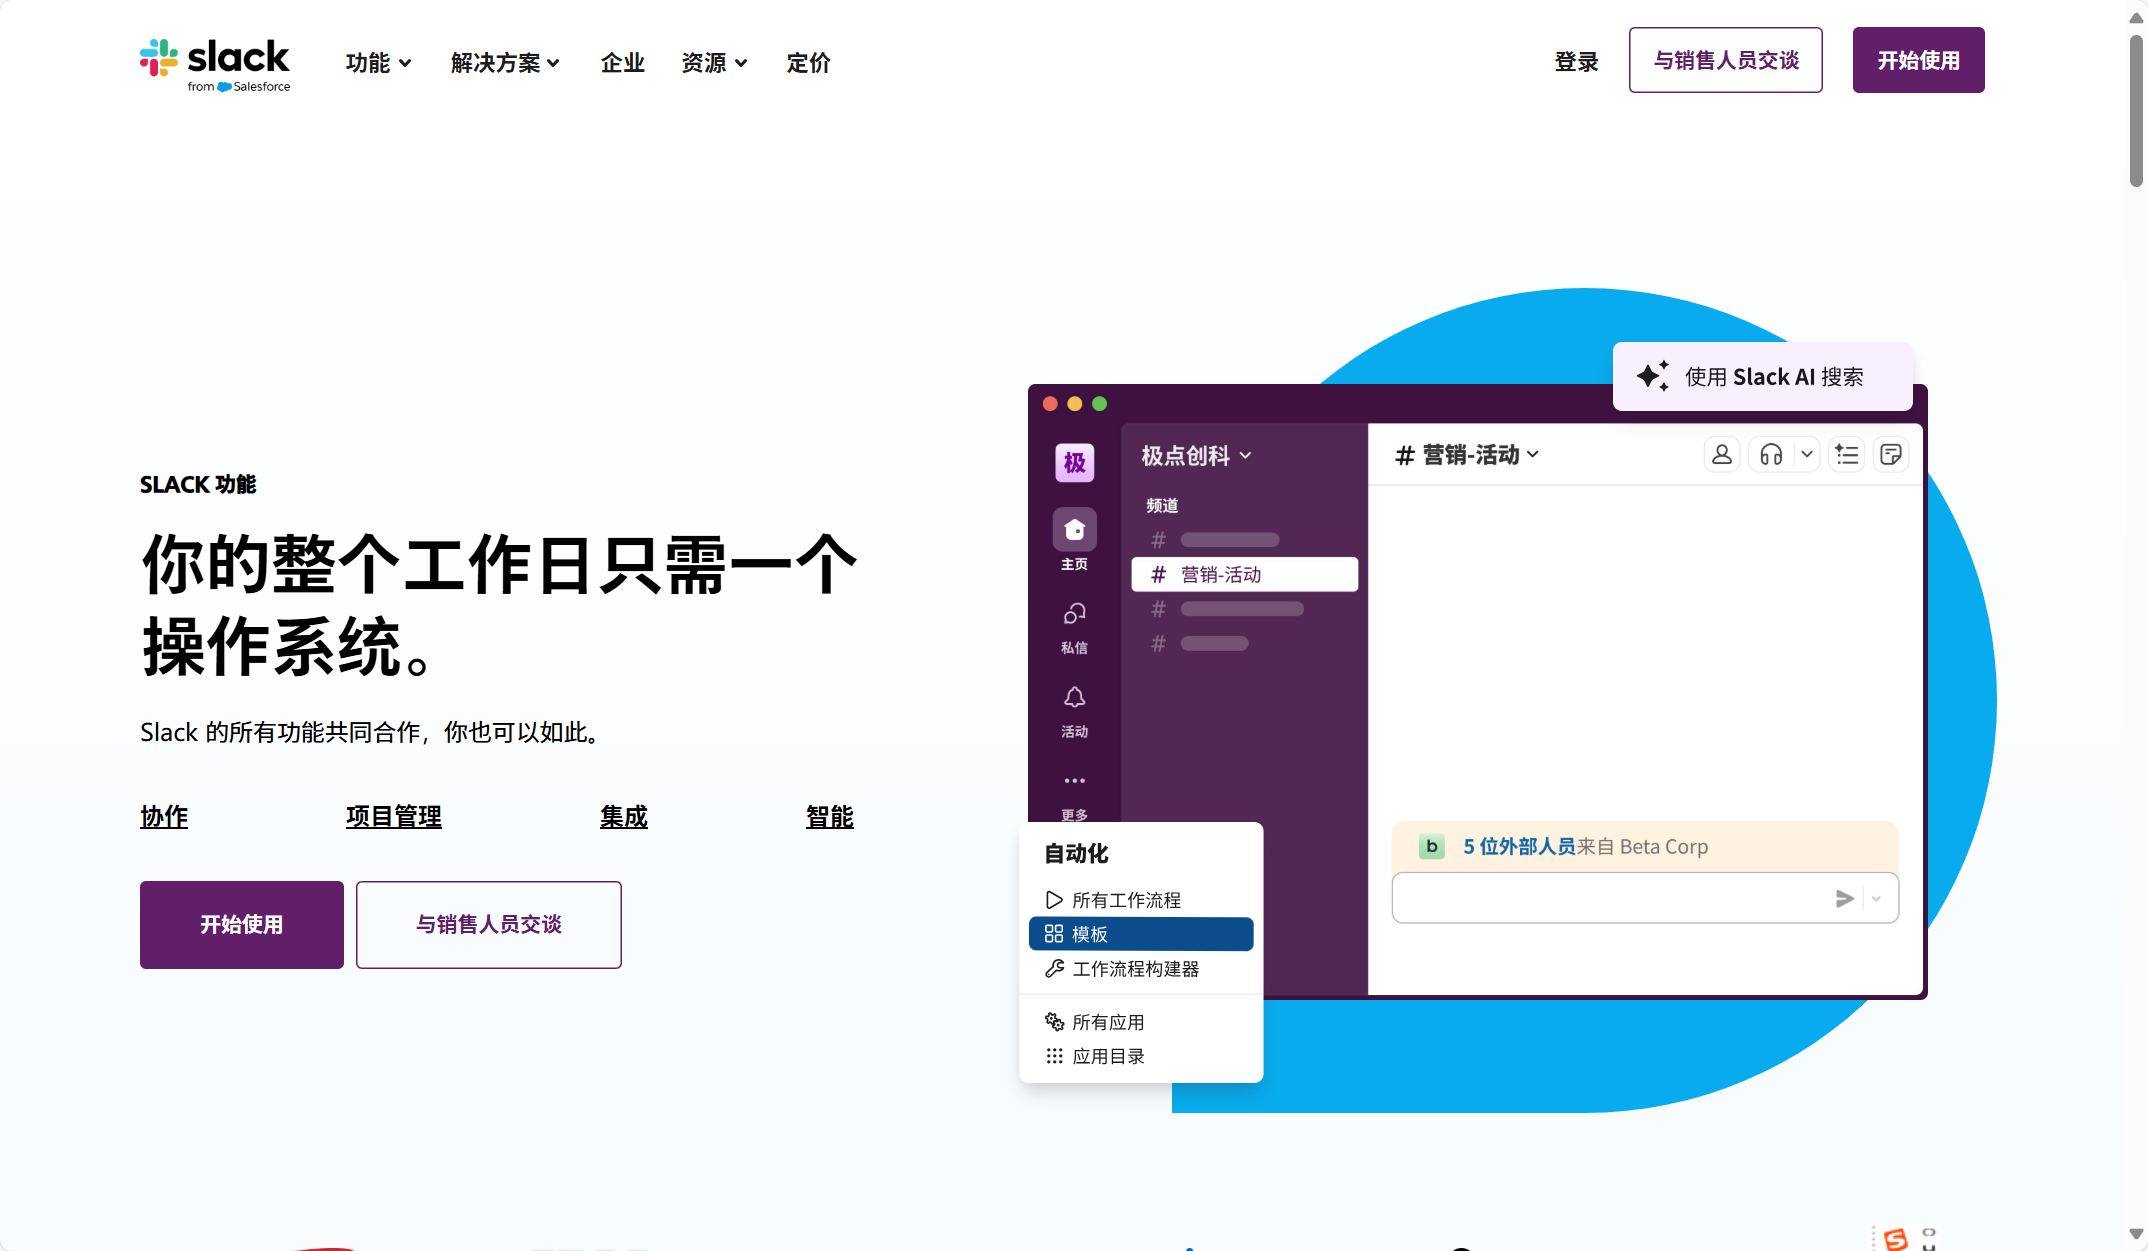Open the canvas icon in channel header
The image size is (2148, 1251).
[x=1891, y=454]
